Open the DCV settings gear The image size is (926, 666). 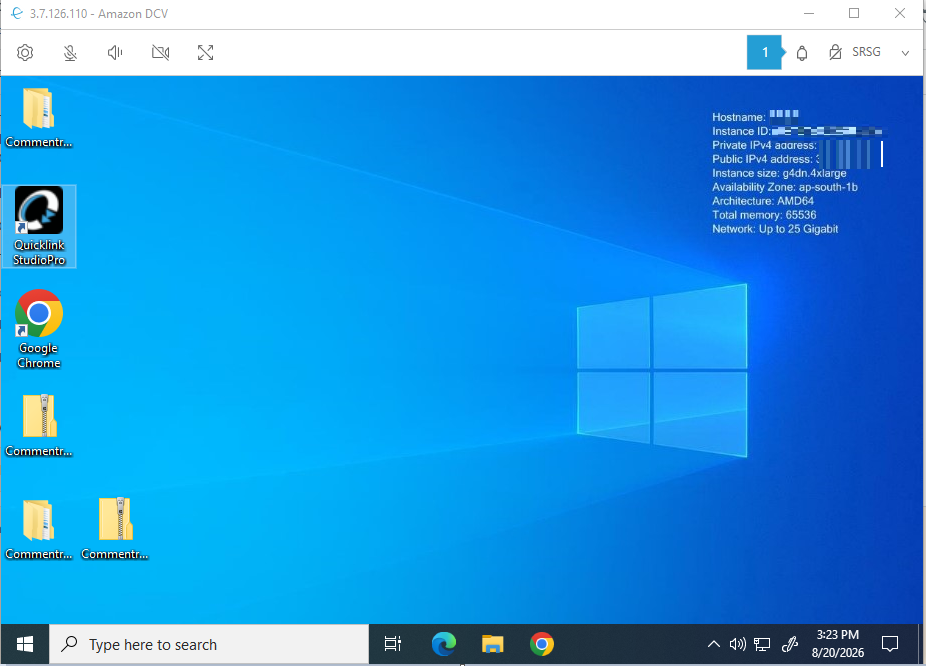(25, 53)
